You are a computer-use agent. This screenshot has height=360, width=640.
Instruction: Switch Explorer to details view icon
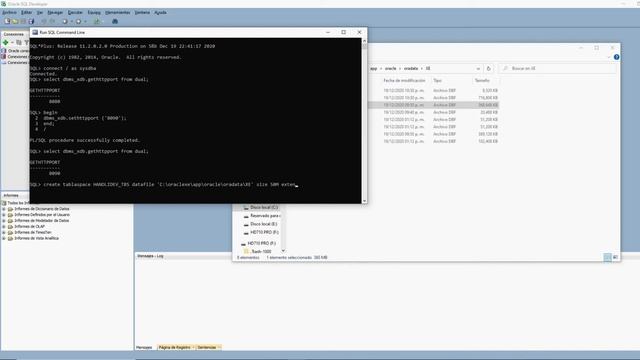coord(607,257)
